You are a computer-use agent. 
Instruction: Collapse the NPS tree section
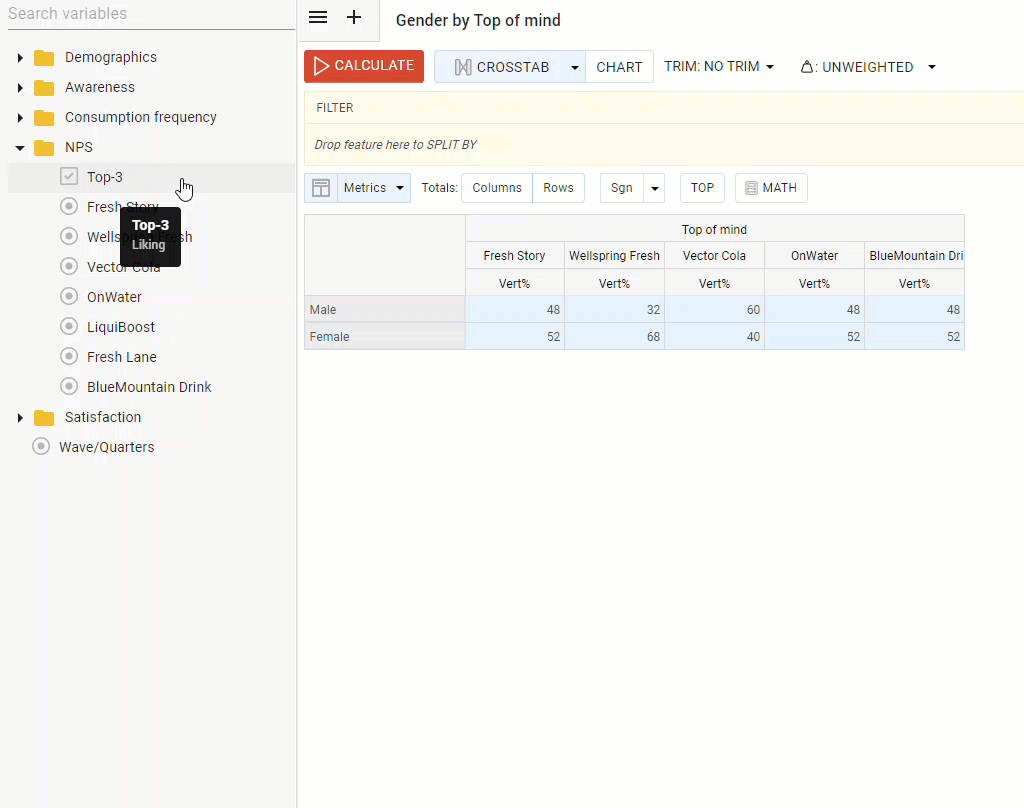[20, 147]
